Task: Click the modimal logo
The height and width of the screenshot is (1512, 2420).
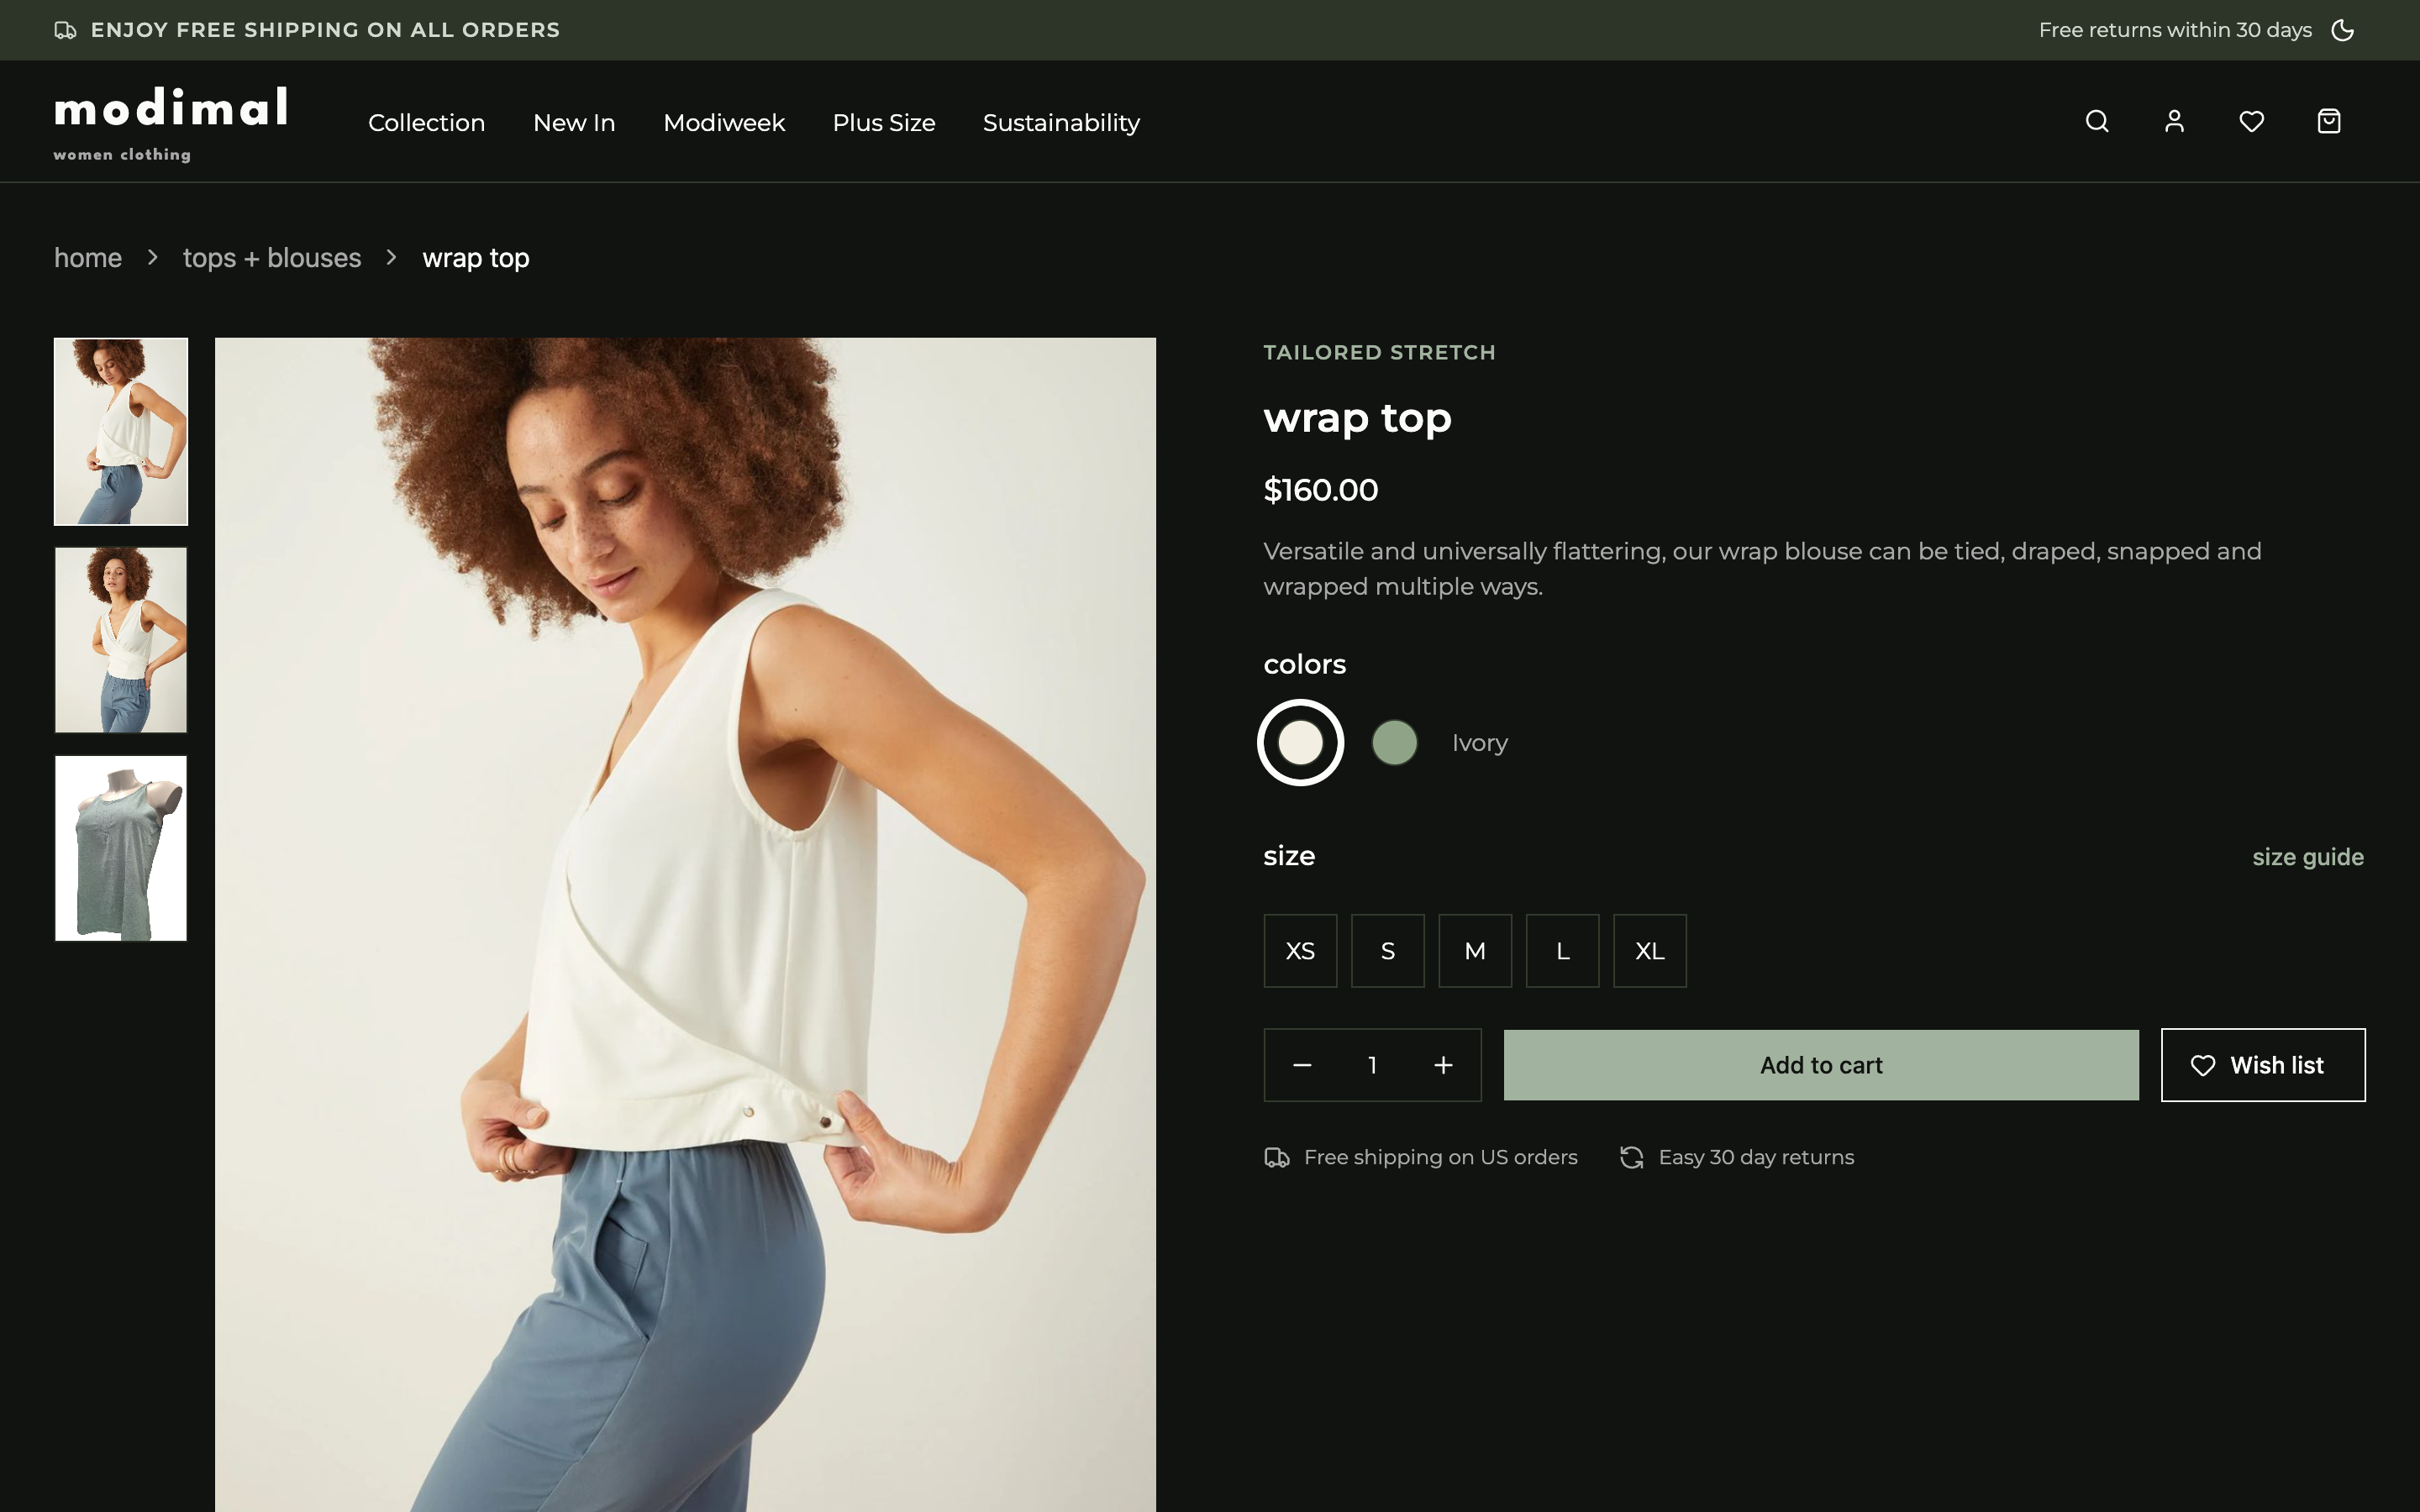Action: (171, 124)
